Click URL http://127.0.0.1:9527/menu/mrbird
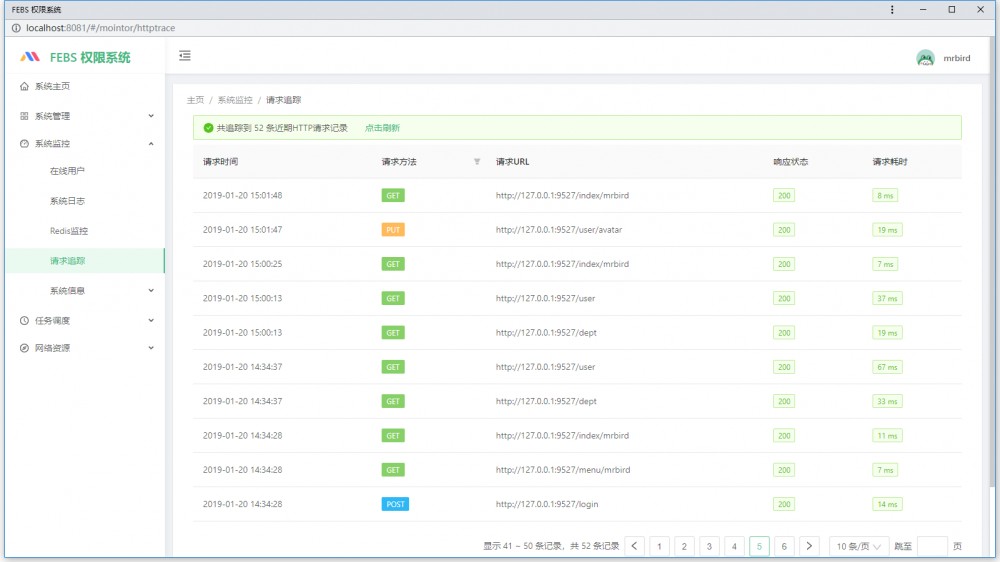The height and width of the screenshot is (562, 1000). pos(562,470)
